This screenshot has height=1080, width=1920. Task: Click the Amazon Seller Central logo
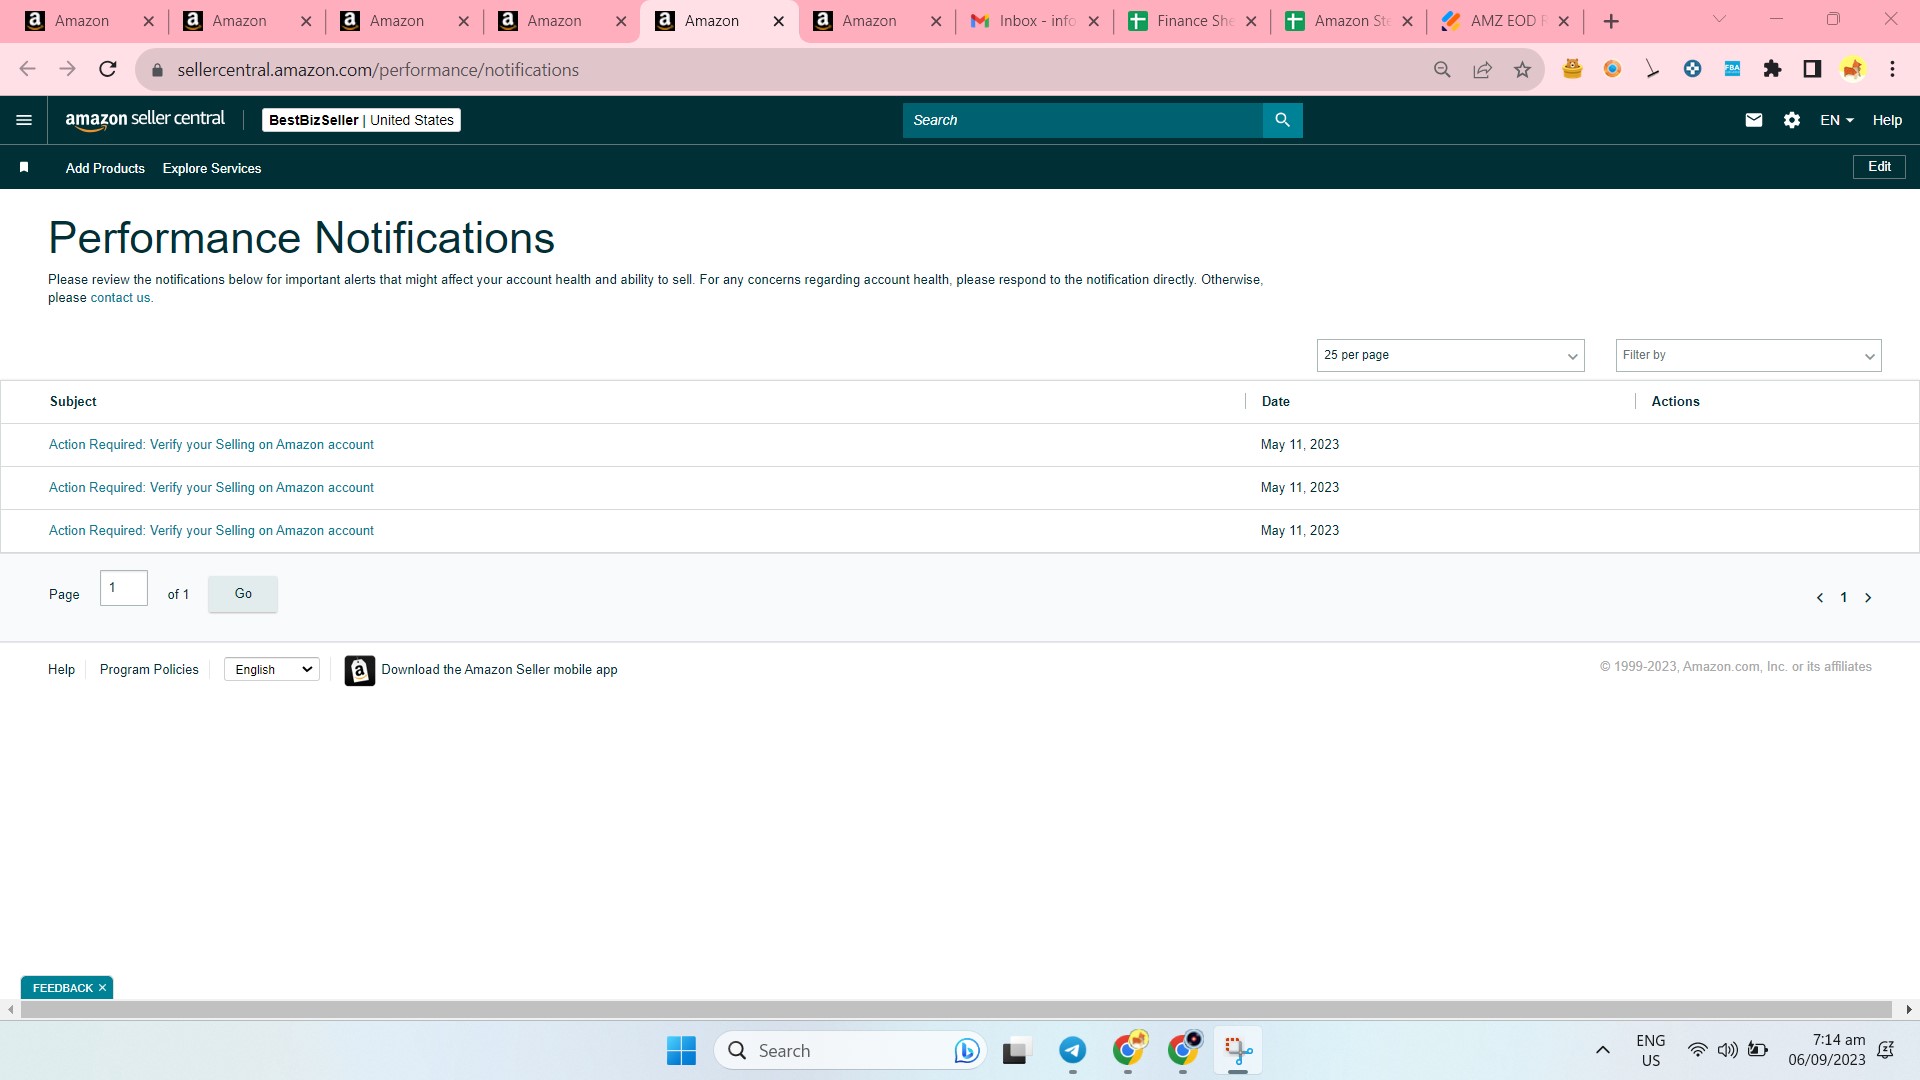click(x=145, y=120)
